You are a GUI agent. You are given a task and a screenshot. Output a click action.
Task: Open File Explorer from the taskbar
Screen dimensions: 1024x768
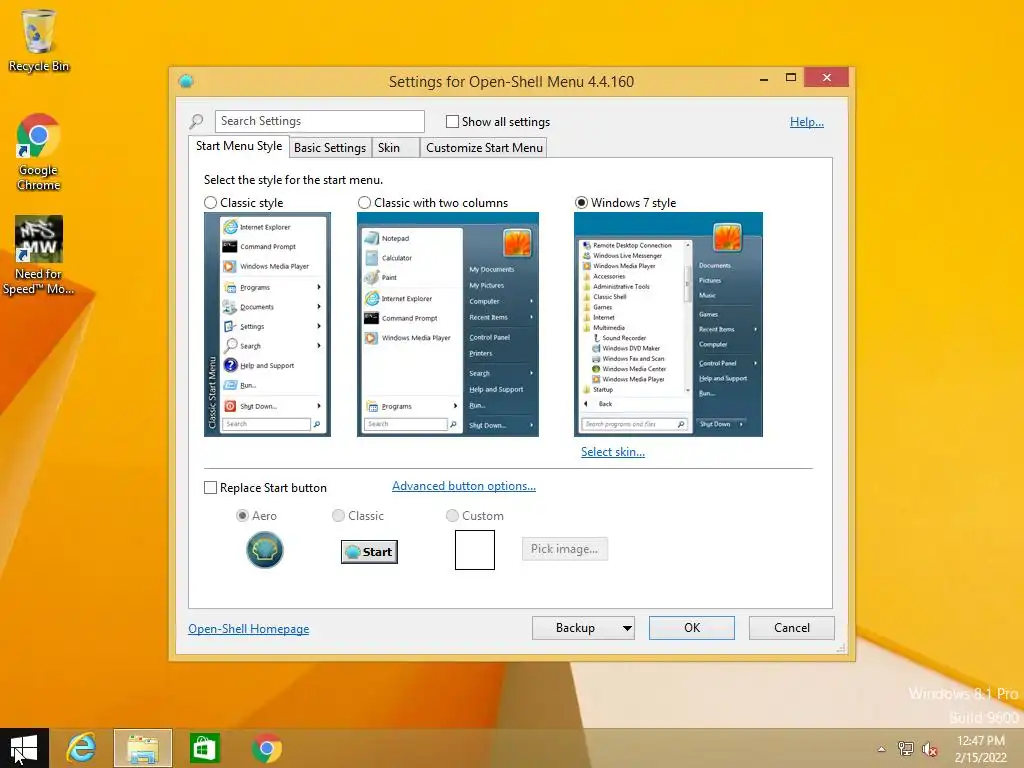pos(143,748)
